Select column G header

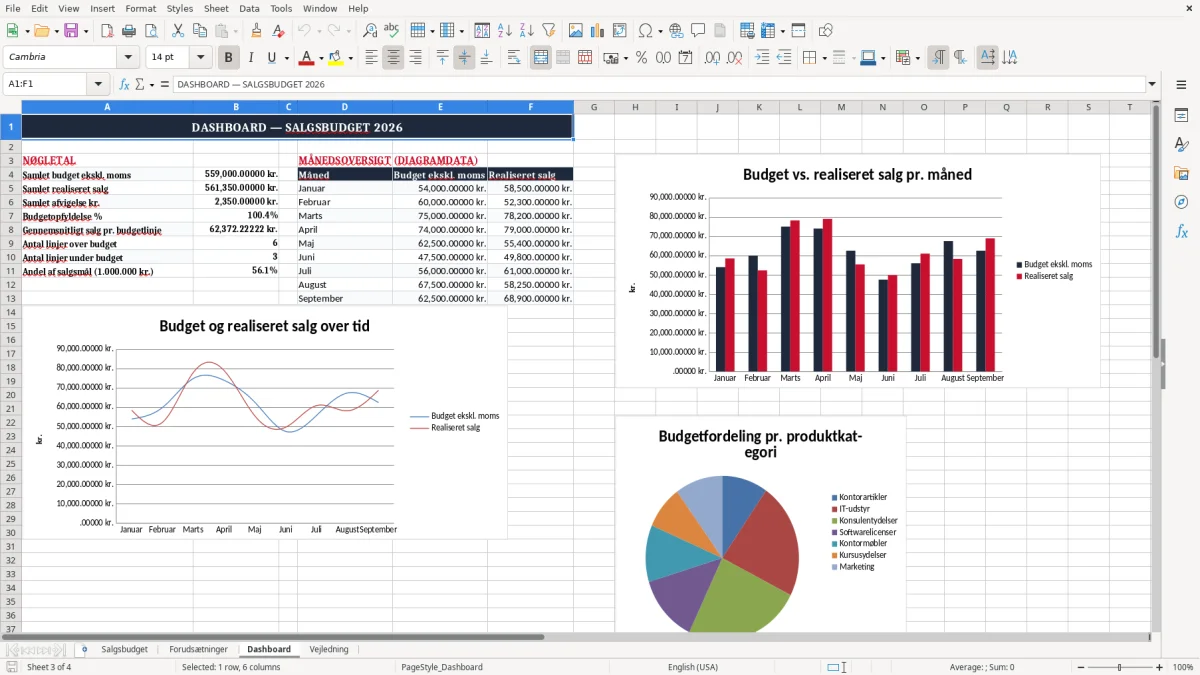[594, 107]
